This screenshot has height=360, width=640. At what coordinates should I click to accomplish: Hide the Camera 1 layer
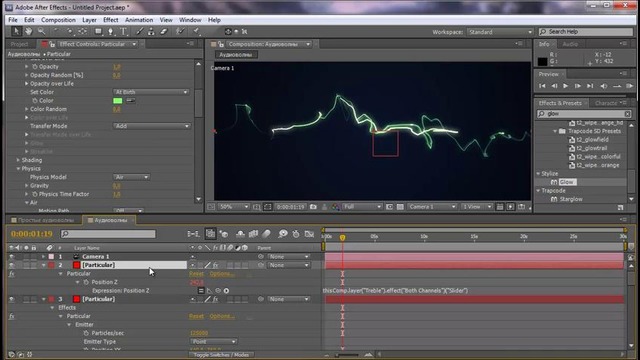11,257
